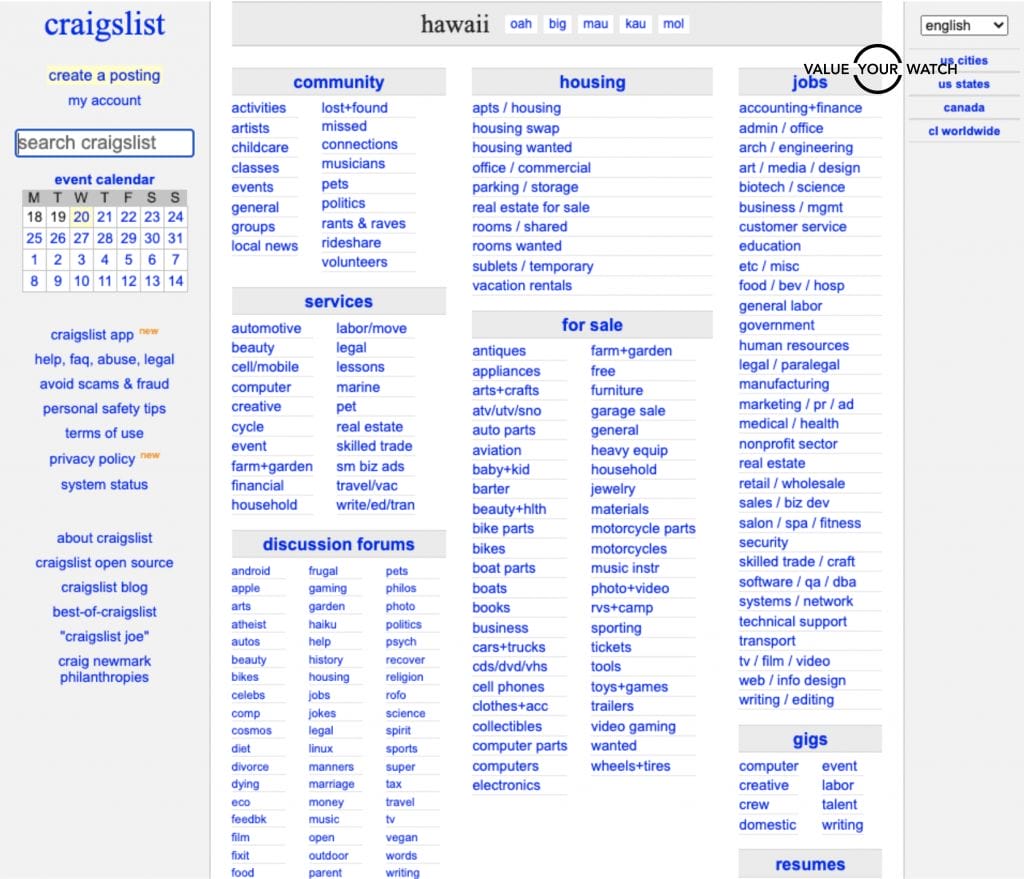Open the apts / housing category

516,108
